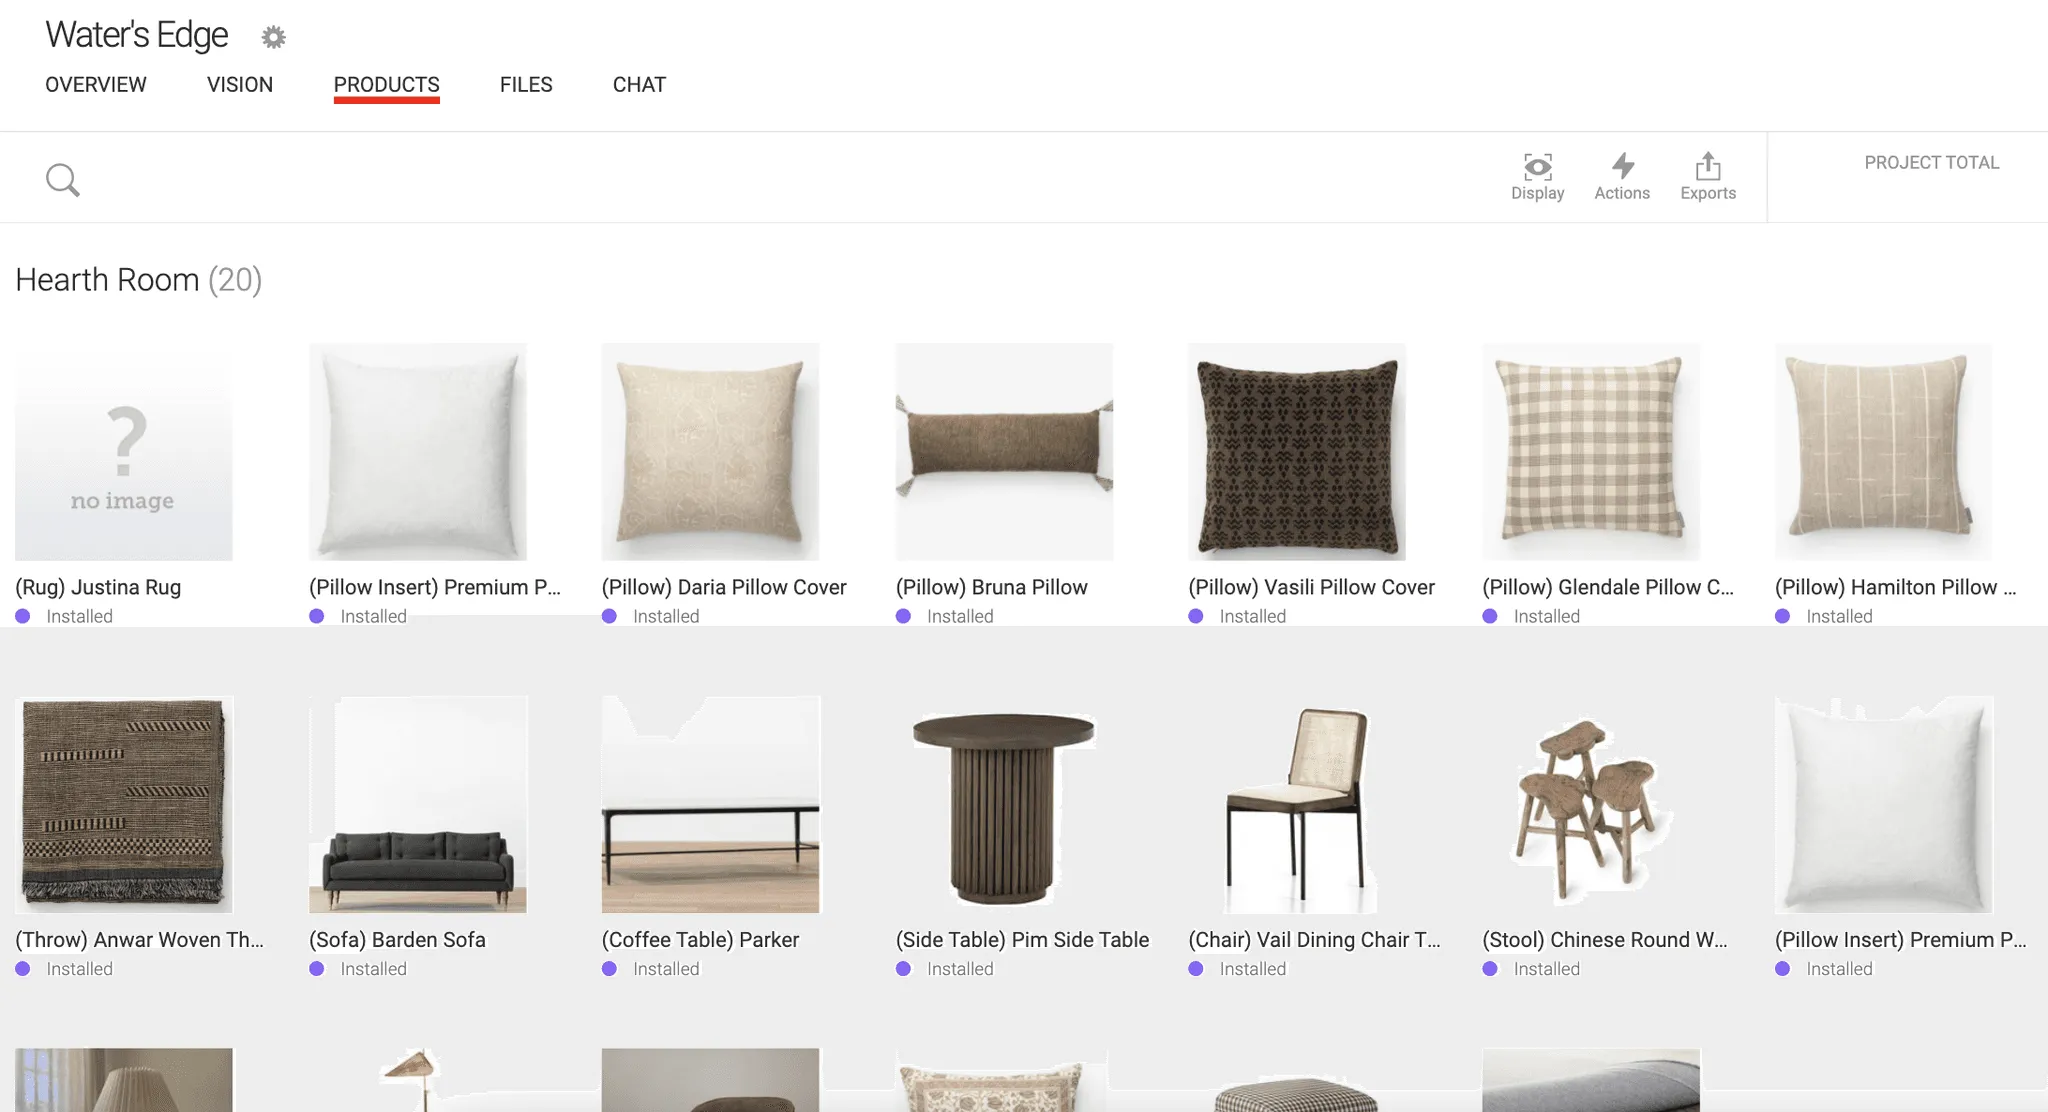The image size is (2048, 1112).
Task: Open the Files tab
Action: (526, 85)
